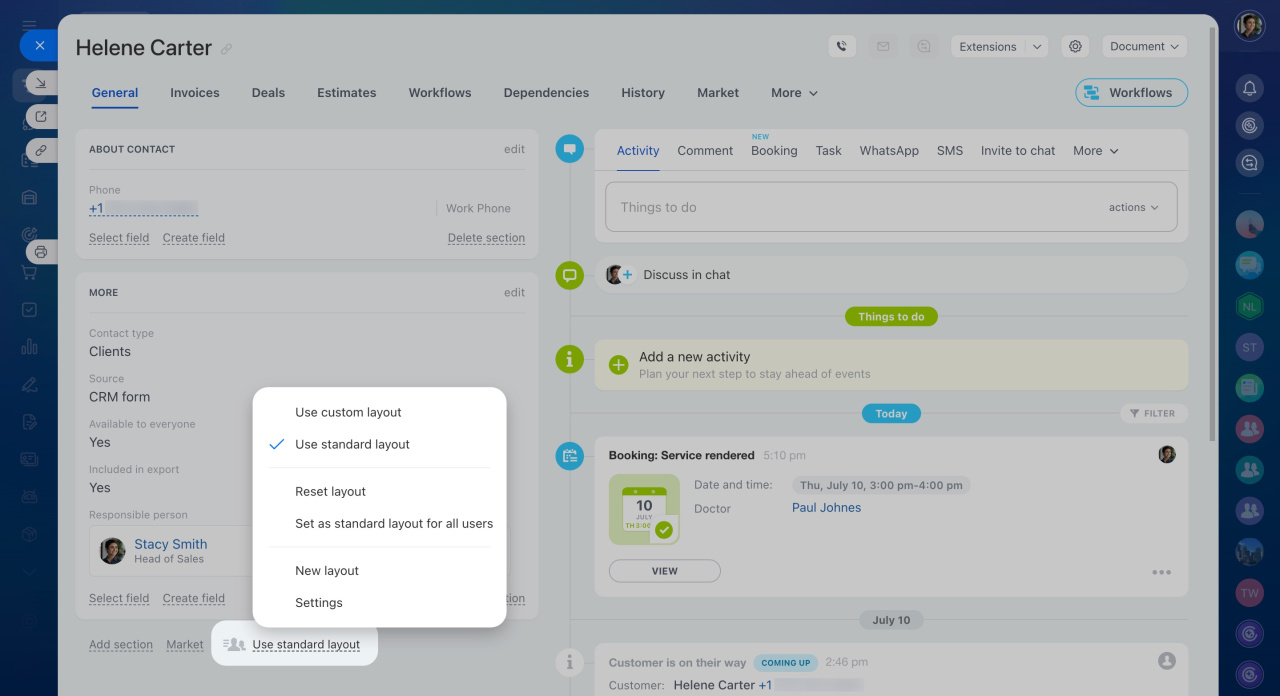The height and width of the screenshot is (696, 1280).
Task: Open the Extensions dropdown
Action: click(x=998, y=46)
